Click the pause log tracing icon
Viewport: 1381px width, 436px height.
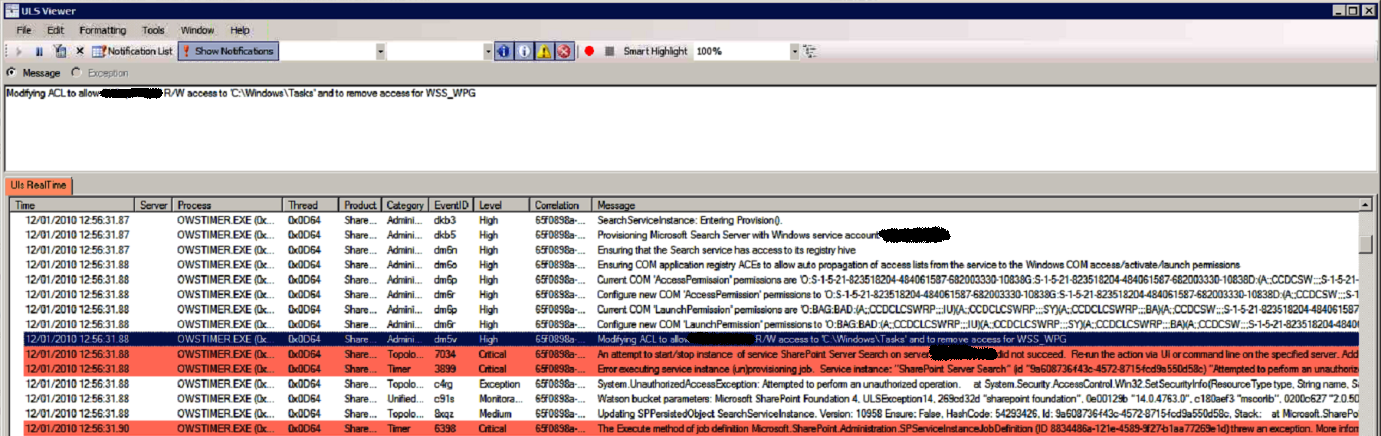(x=39, y=51)
